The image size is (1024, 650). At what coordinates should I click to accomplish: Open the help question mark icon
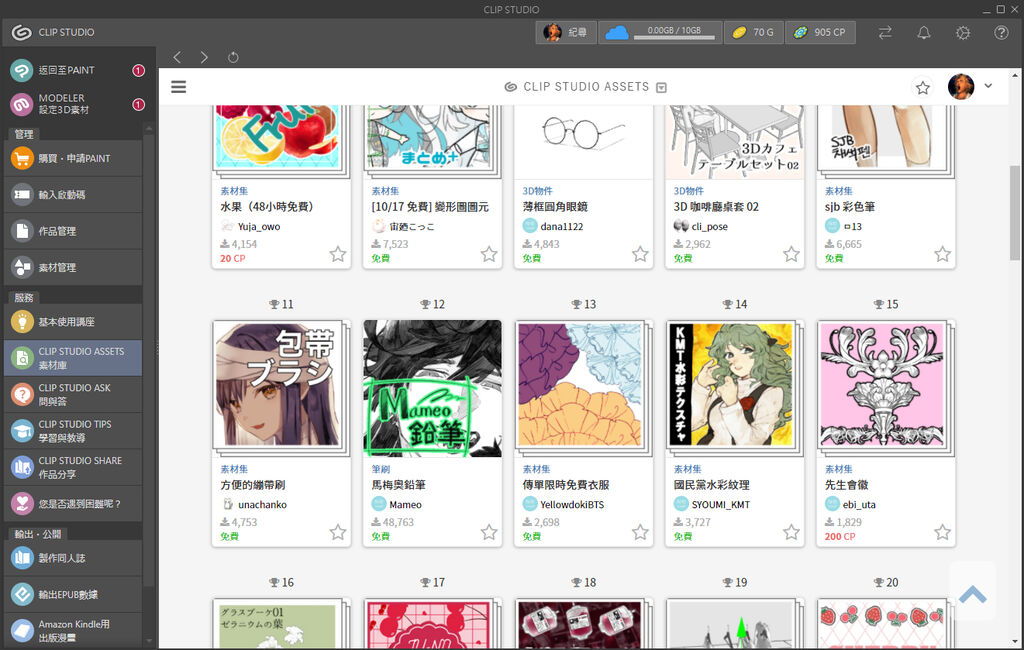pyautogui.click(x=1000, y=33)
